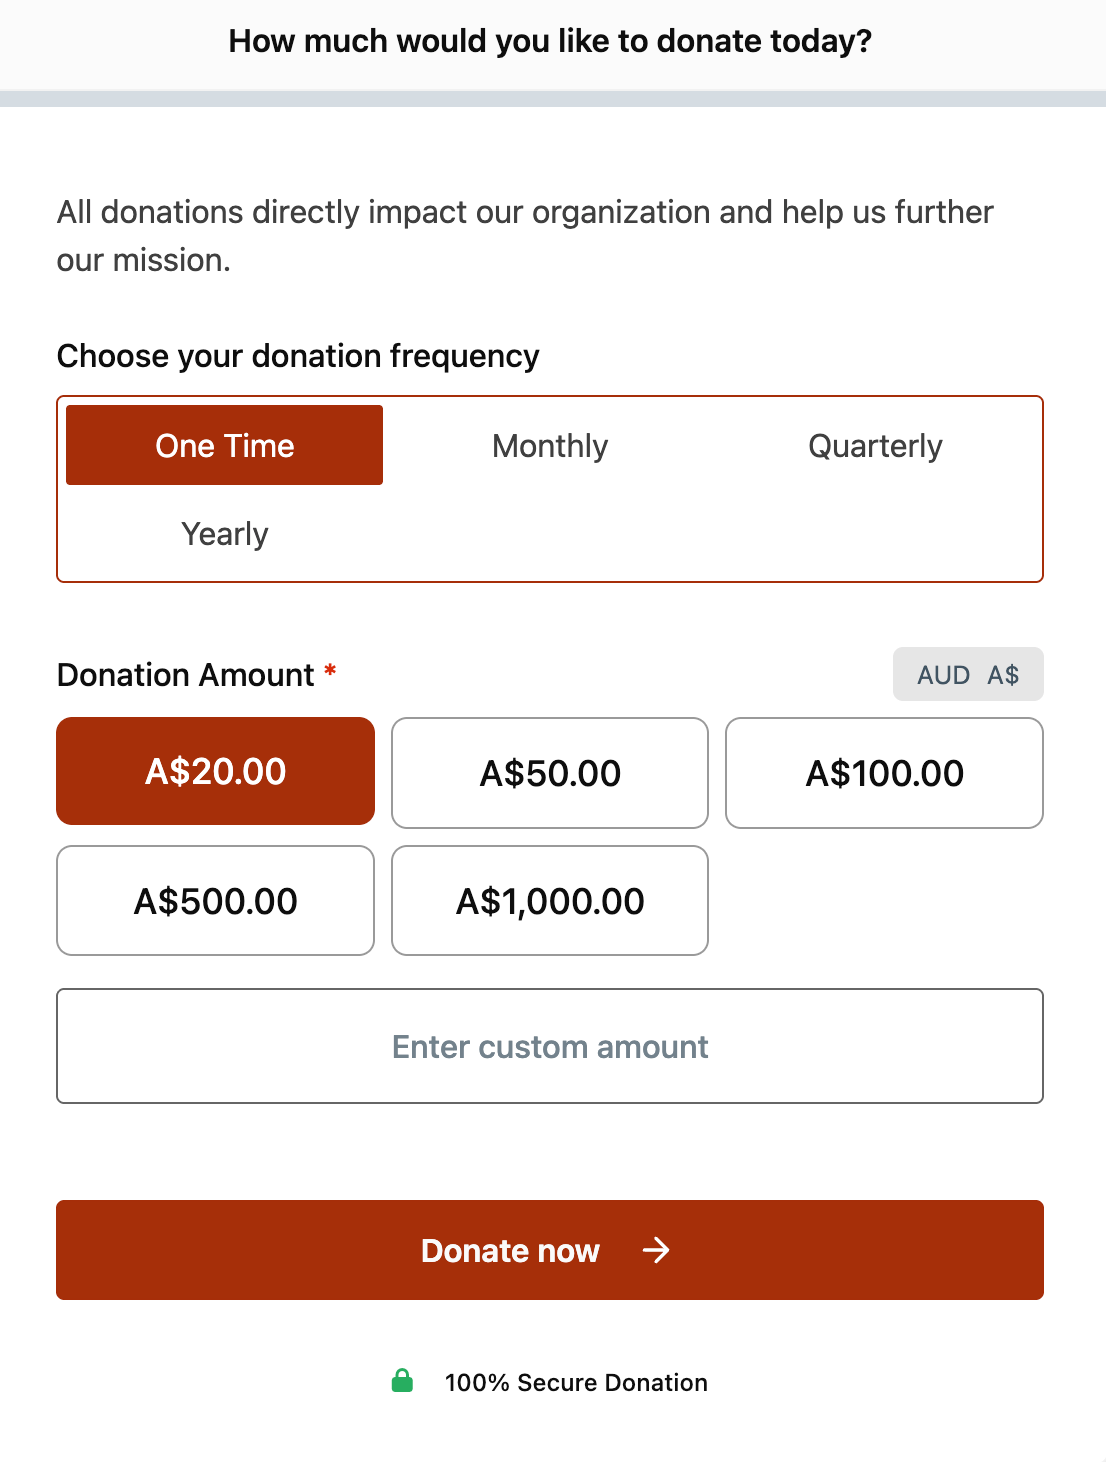The width and height of the screenshot is (1106, 1462).
Task: Click the green padlock secure icon
Action: click(402, 1381)
